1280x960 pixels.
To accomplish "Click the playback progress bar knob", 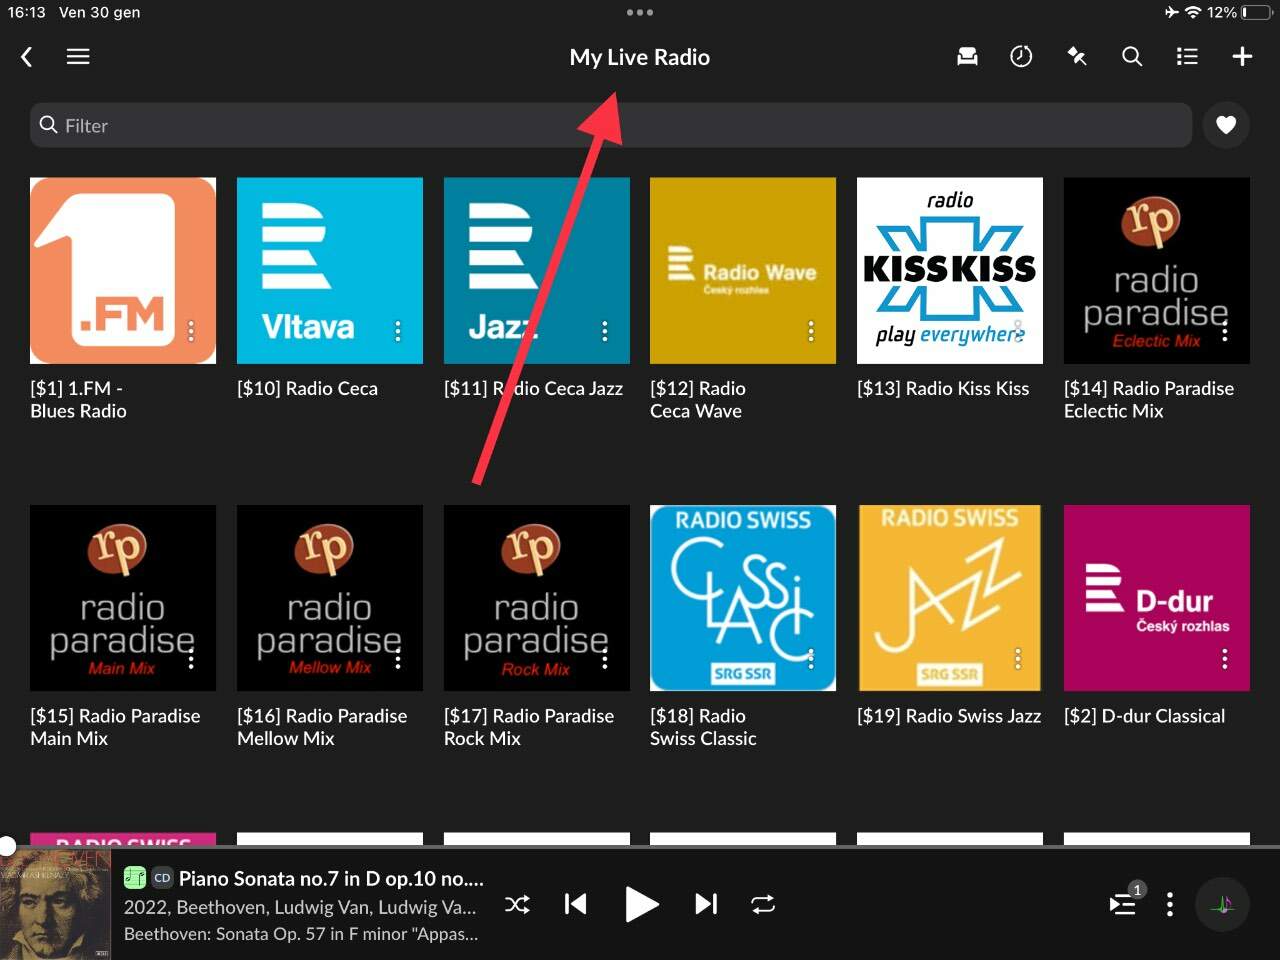I will pos(7,846).
